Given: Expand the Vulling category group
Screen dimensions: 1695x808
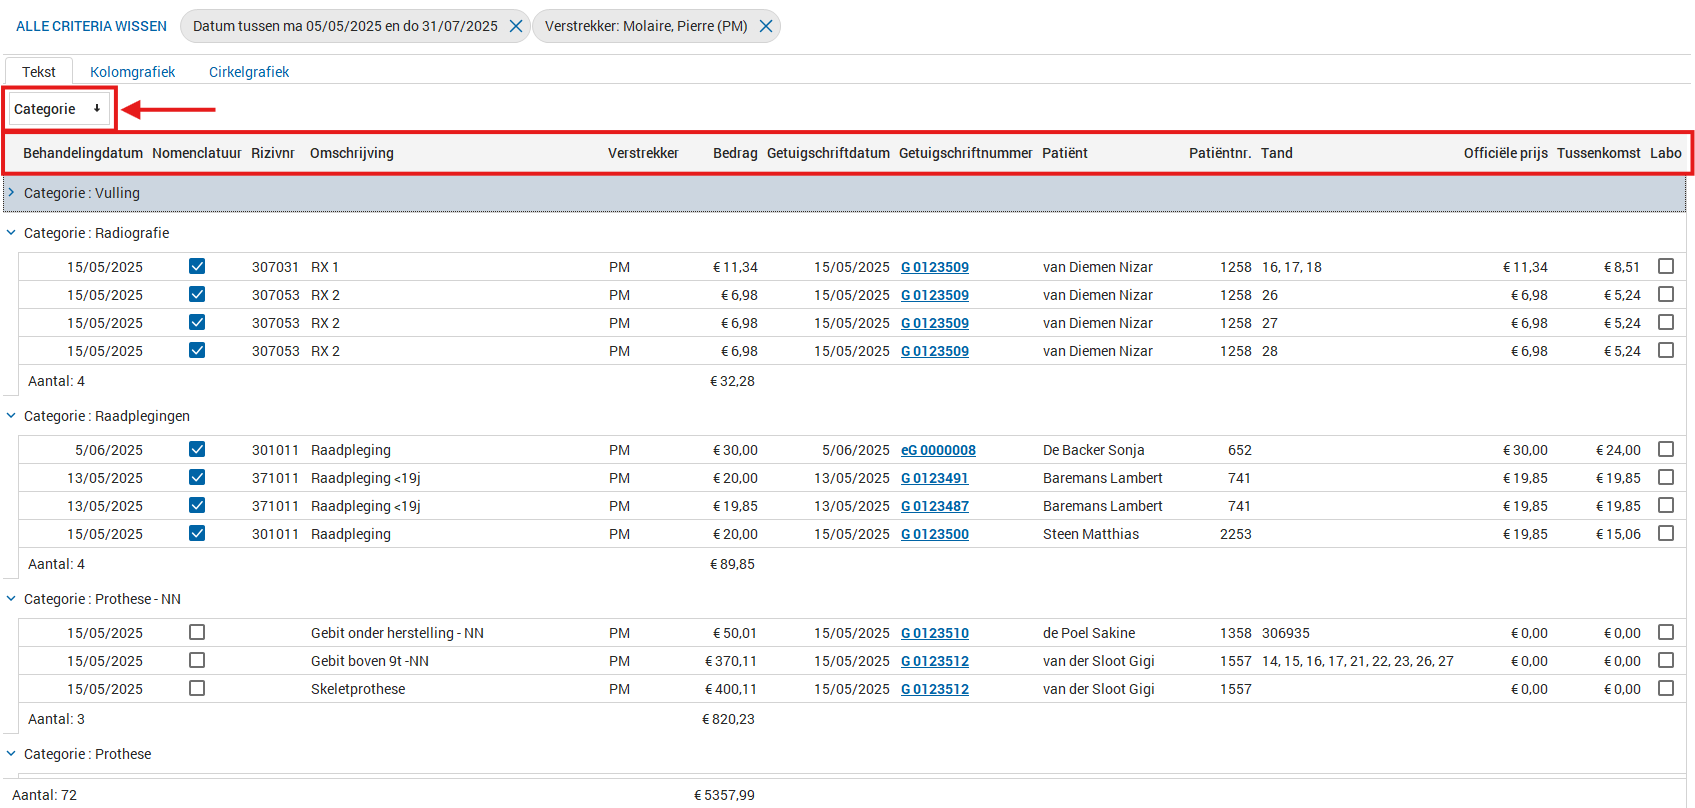Looking at the screenshot, I should pyautogui.click(x=11, y=193).
